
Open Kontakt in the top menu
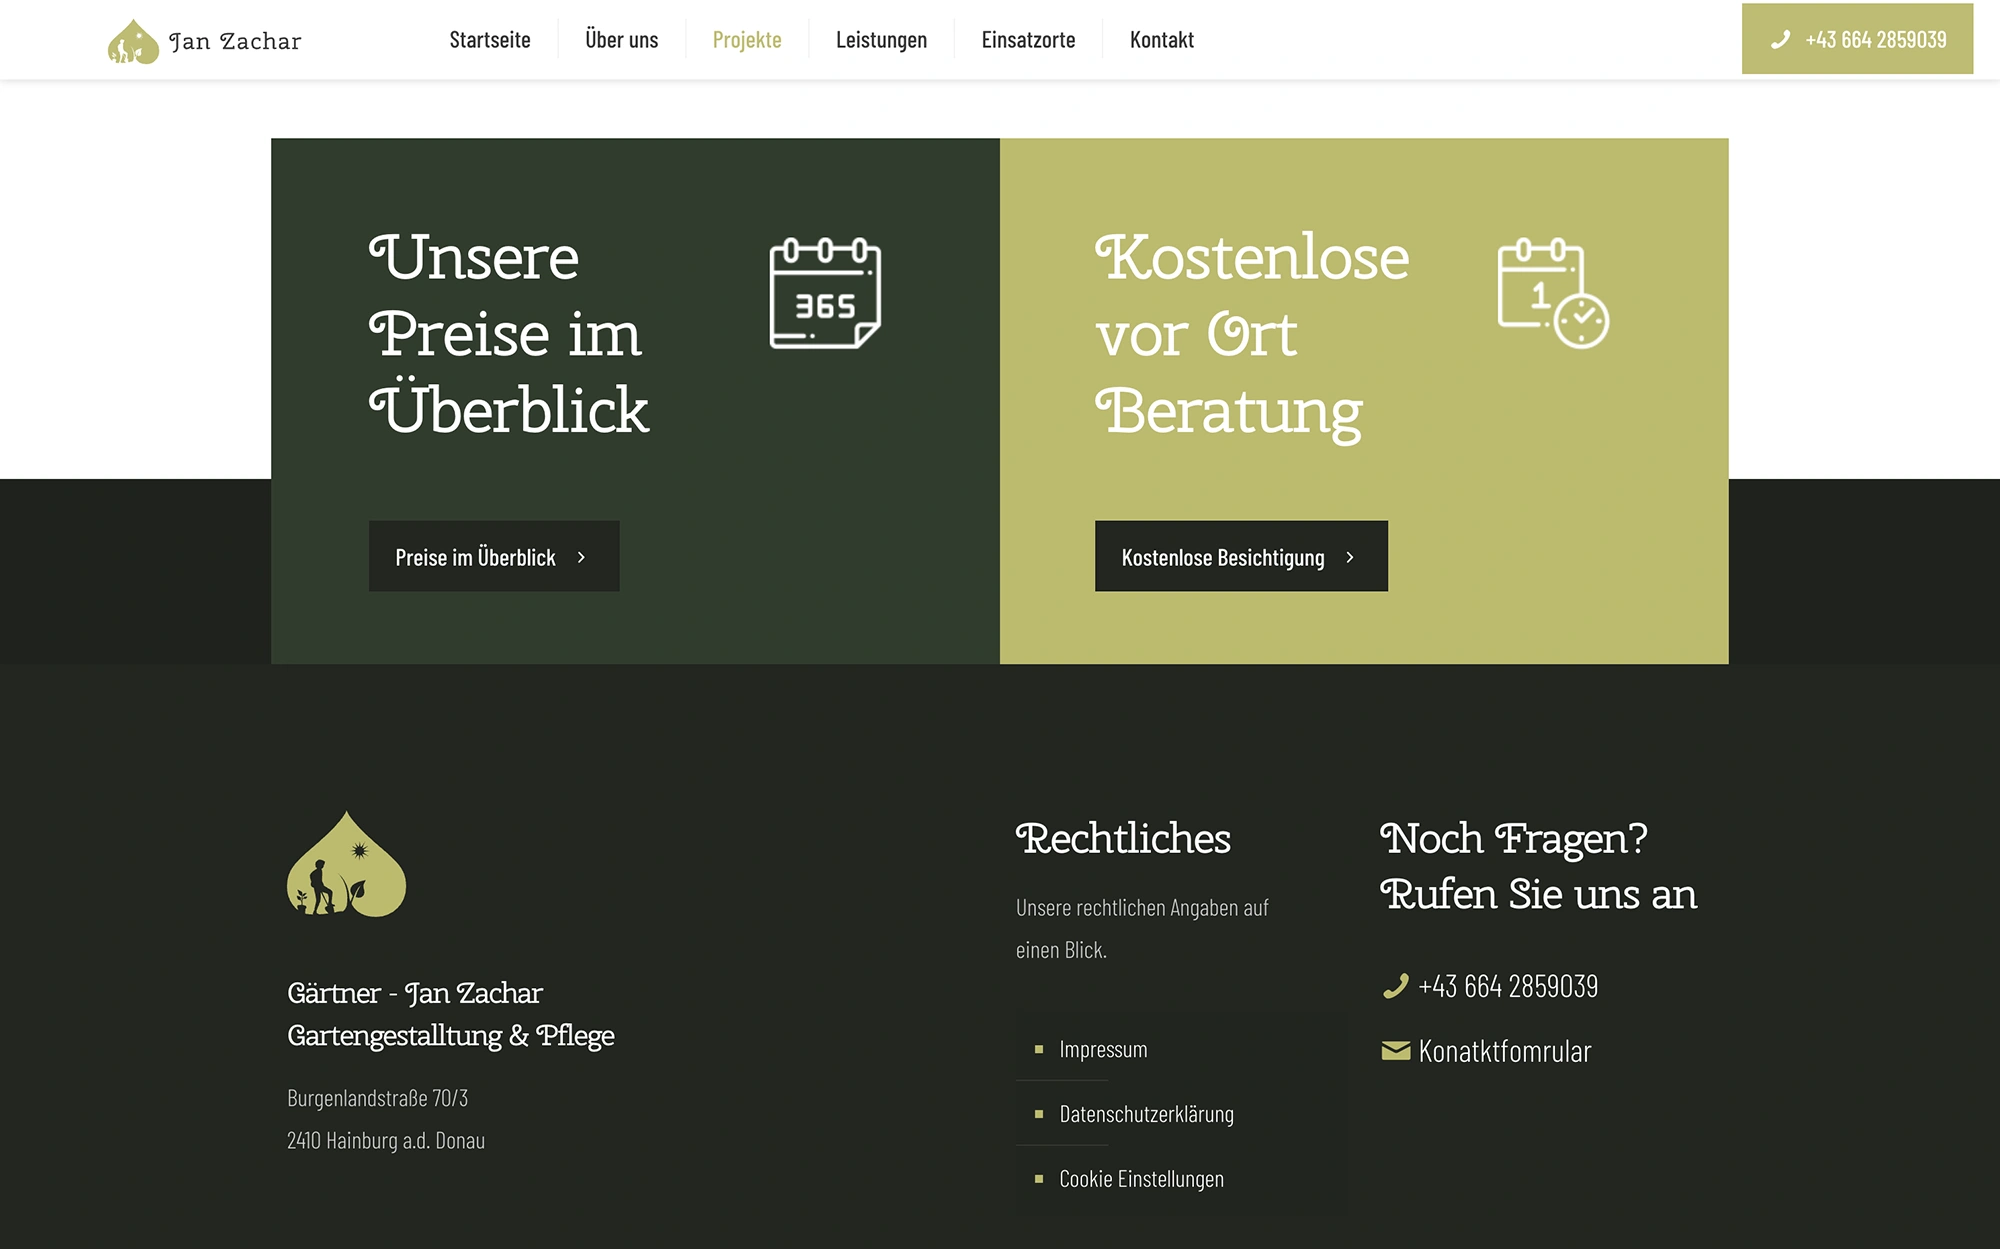(x=1162, y=40)
